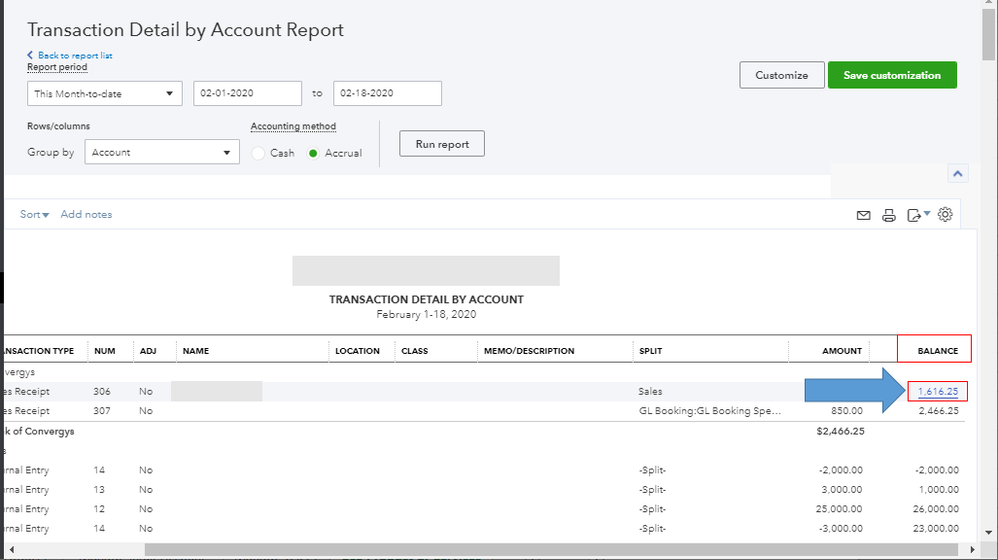Open the This Month-to-date period dropdown
998x560 pixels.
click(x=105, y=94)
